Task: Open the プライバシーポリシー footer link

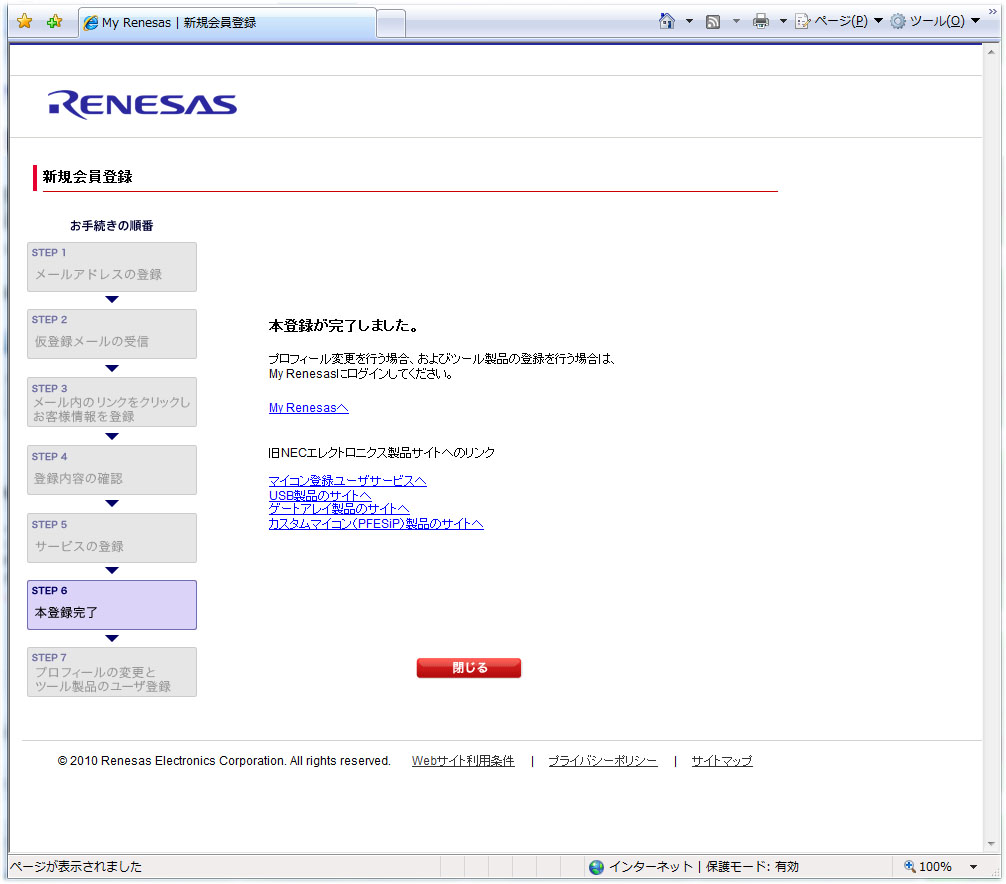Action: click(x=602, y=761)
